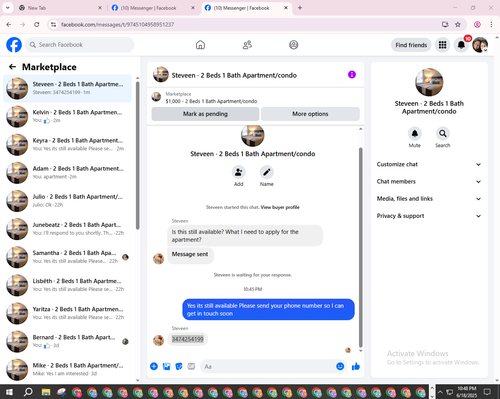Open View buyer profile link

pyautogui.click(x=280, y=207)
